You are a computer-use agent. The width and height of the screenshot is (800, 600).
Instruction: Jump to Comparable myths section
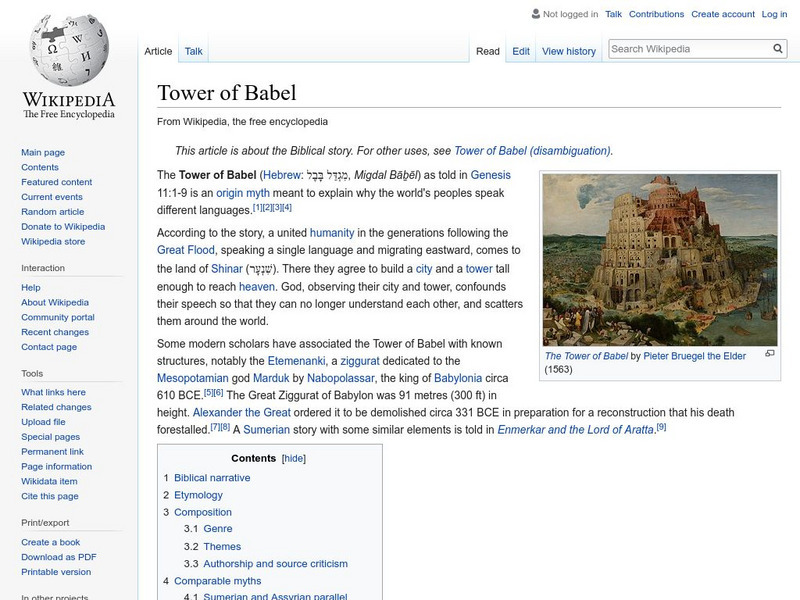(217, 581)
